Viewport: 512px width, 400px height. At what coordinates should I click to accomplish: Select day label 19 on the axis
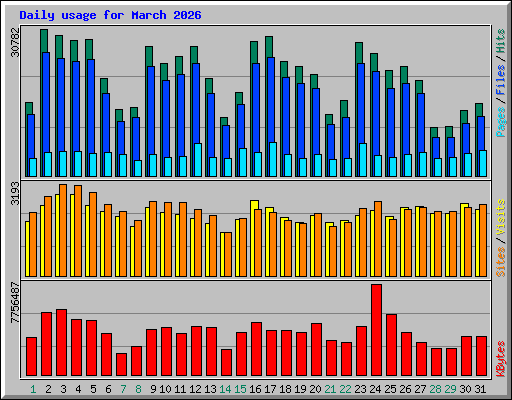click(x=300, y=389)
